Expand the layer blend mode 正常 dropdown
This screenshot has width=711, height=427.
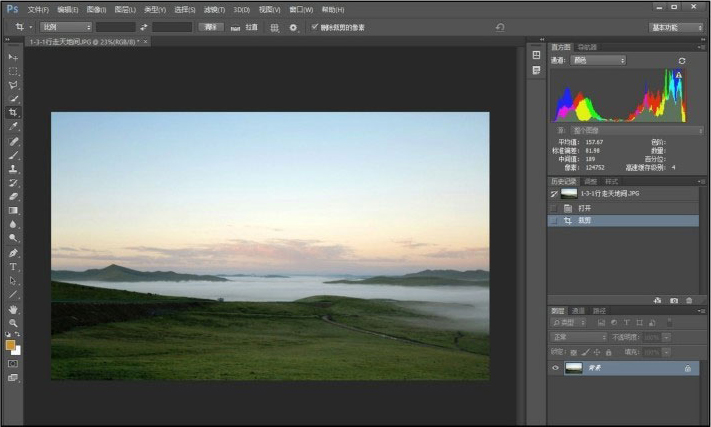pyautogui.click(x=579, y=337)
